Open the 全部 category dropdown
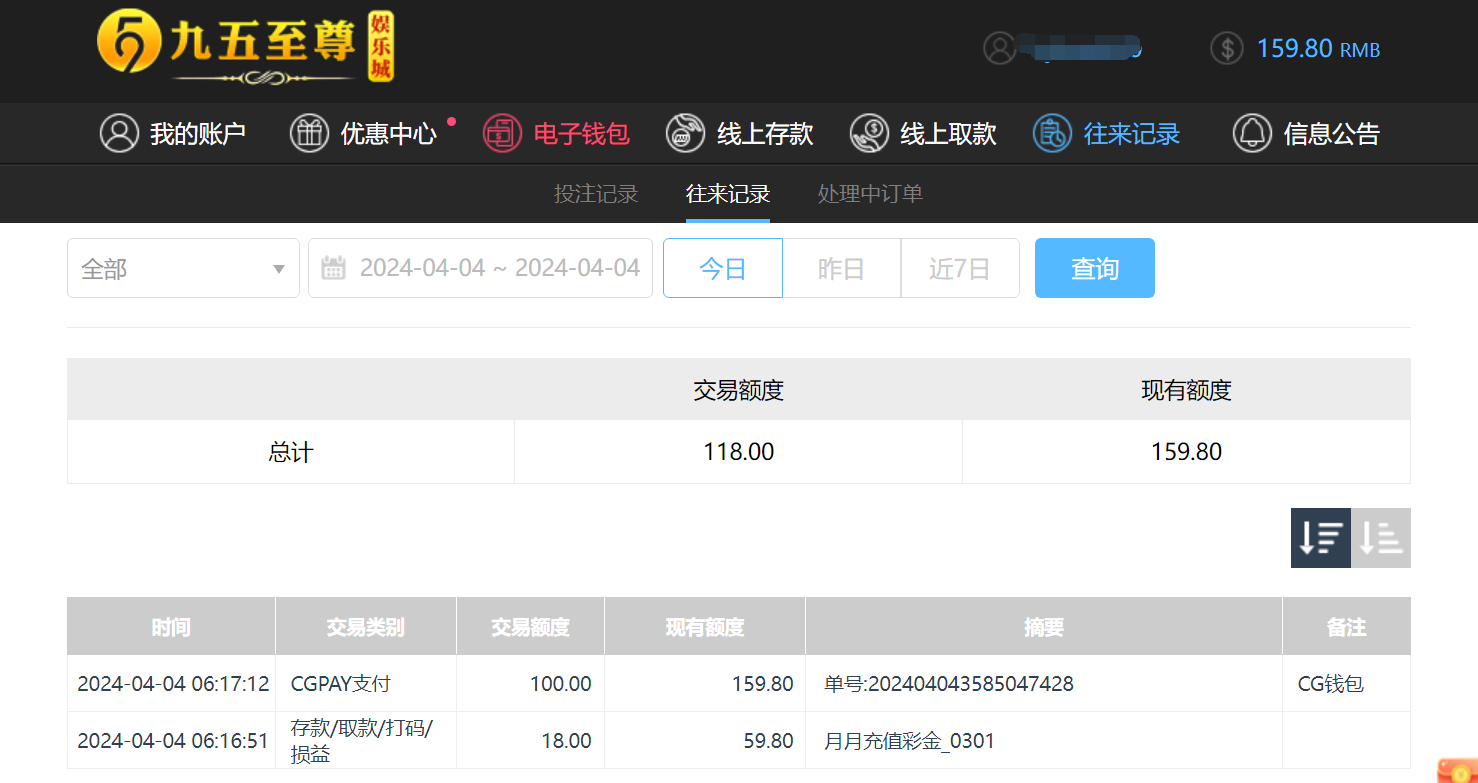Image resolution: width=1478 pixels, height=783 pixels. coord(183,268)
